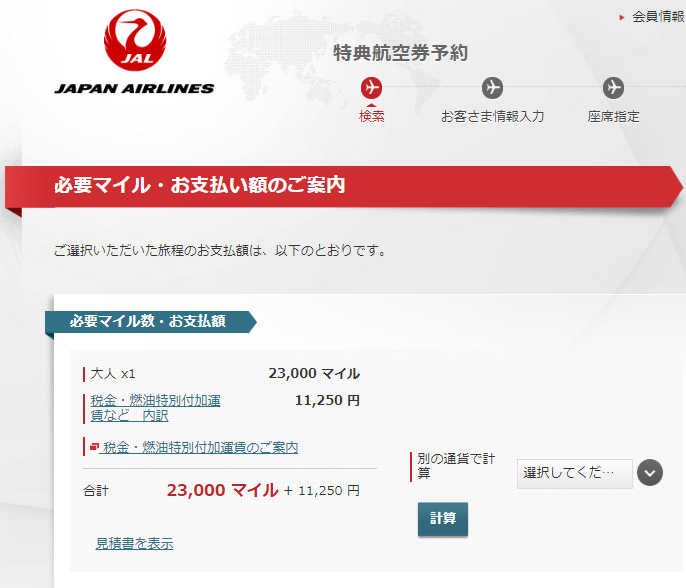Select the 検索 step label
Image resolution: width=686 pixels, height=588 pixels.
click(x=371, y=116)
